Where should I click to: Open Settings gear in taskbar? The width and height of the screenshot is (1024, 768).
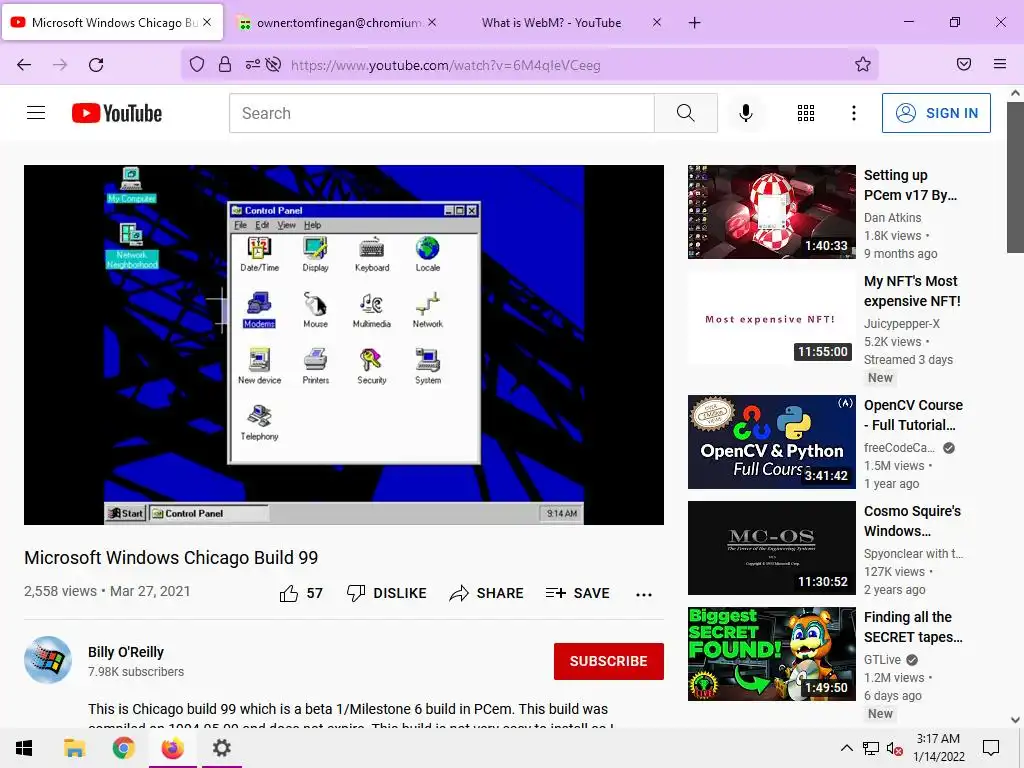pos(222,748)
